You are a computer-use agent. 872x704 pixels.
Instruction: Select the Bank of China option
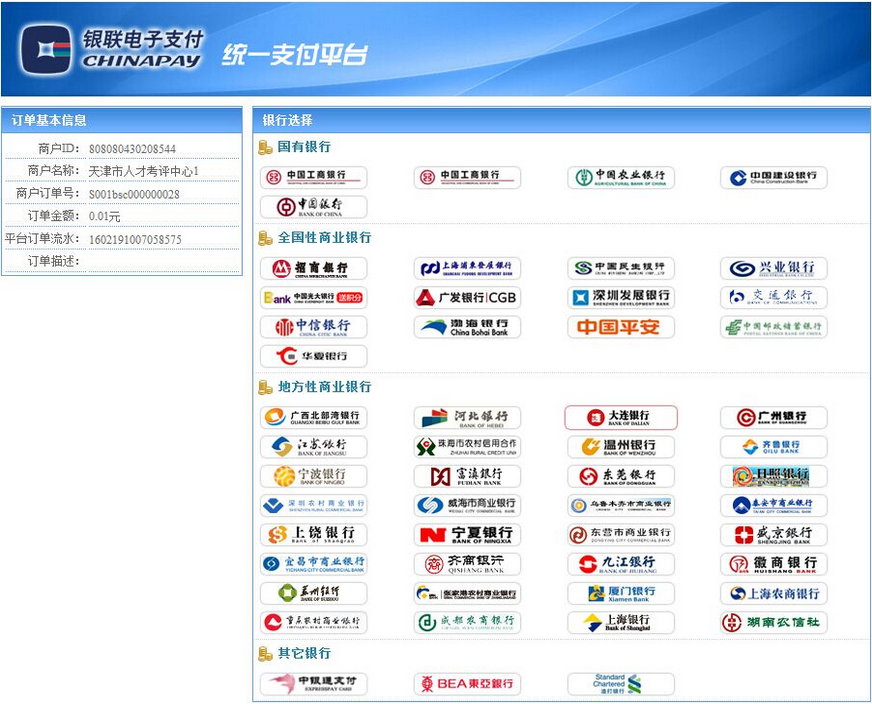[313, 207]
